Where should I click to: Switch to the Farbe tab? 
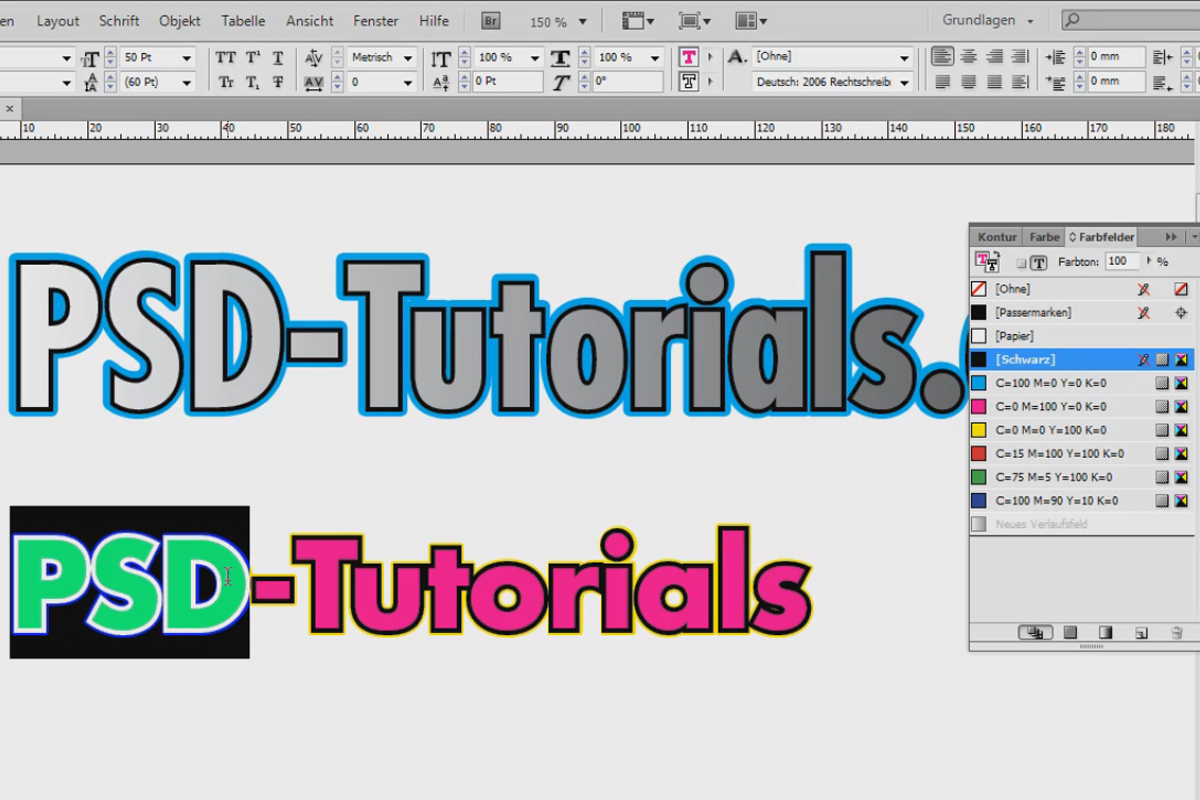tap(1044, 237)
